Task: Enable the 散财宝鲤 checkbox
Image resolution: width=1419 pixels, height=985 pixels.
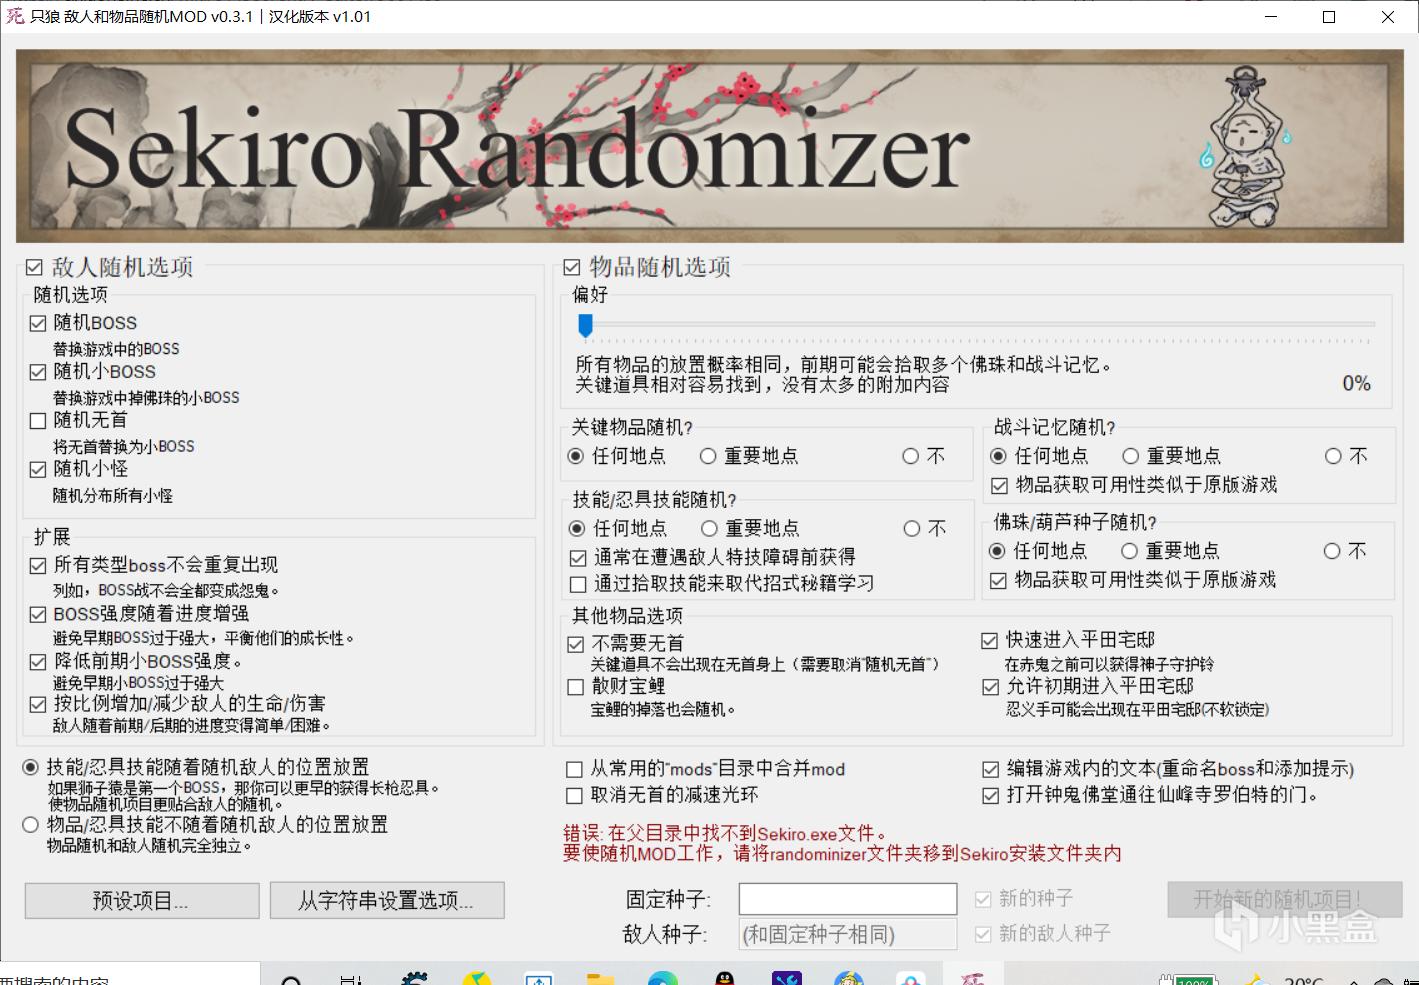Action: 576,687
